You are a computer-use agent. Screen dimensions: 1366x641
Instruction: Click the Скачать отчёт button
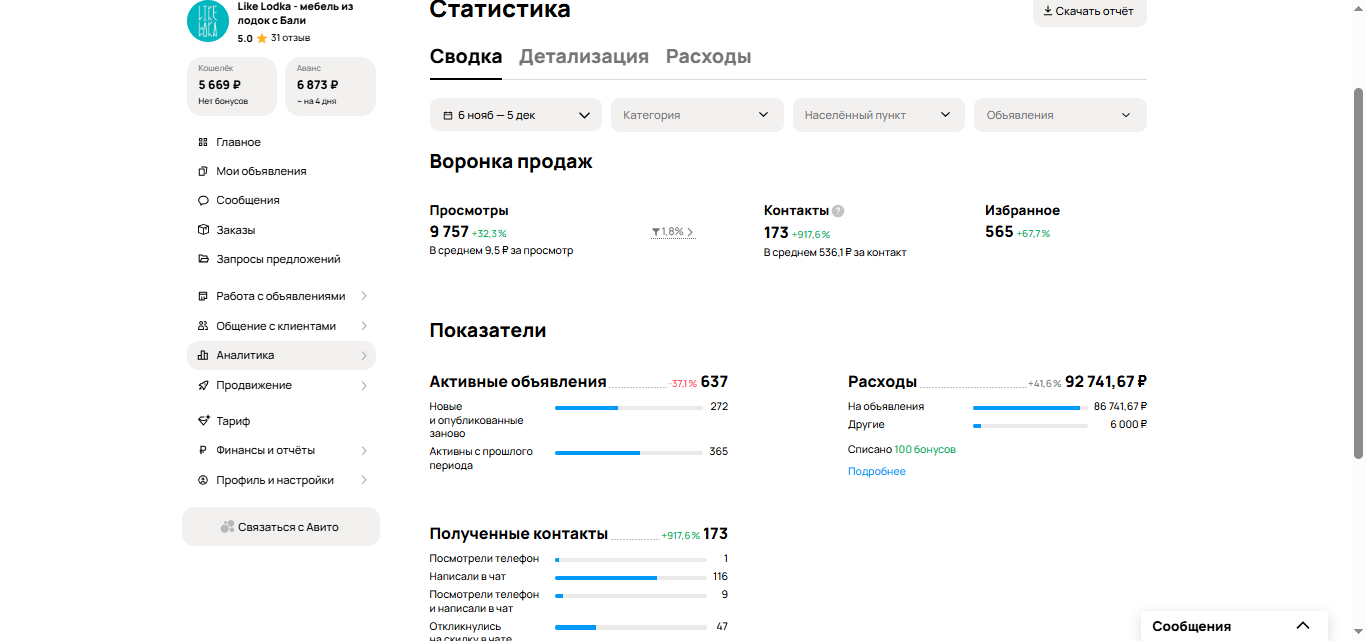1090,11
